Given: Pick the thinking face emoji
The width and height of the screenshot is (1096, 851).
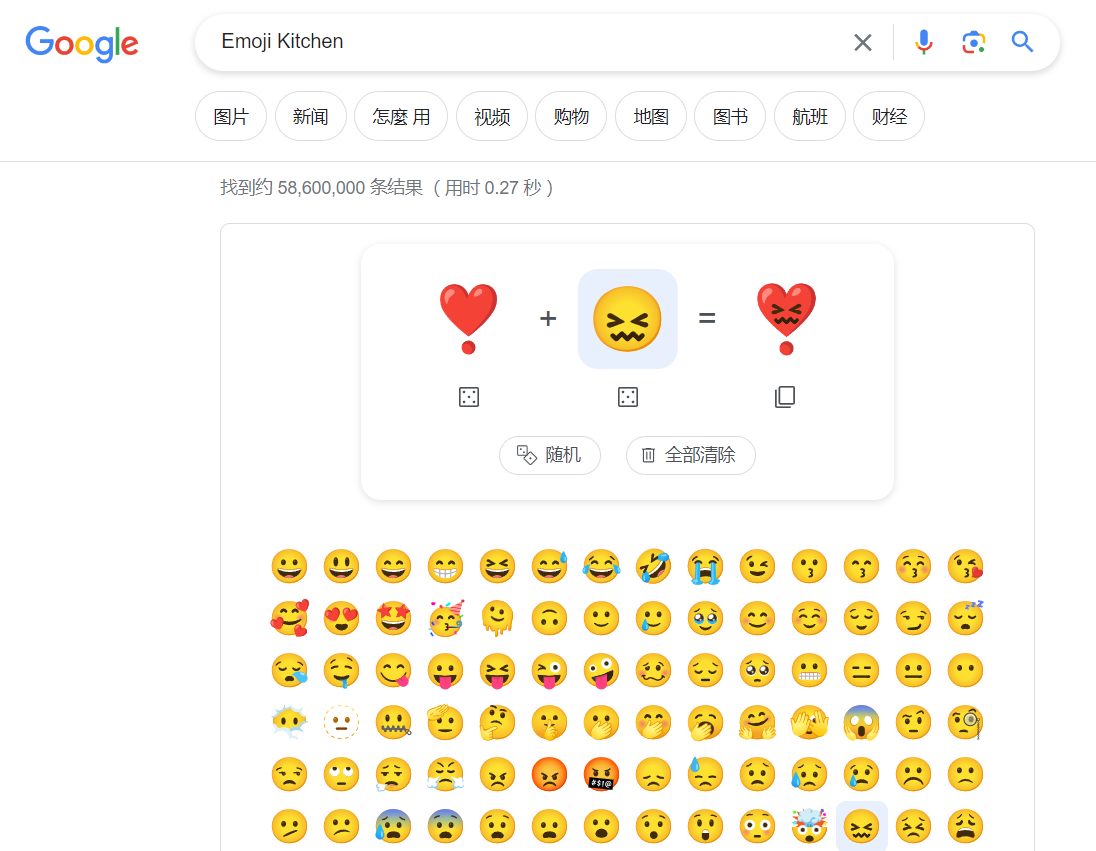Looking at the screenshot, I should pyautogui.click(x=497, y=722).
